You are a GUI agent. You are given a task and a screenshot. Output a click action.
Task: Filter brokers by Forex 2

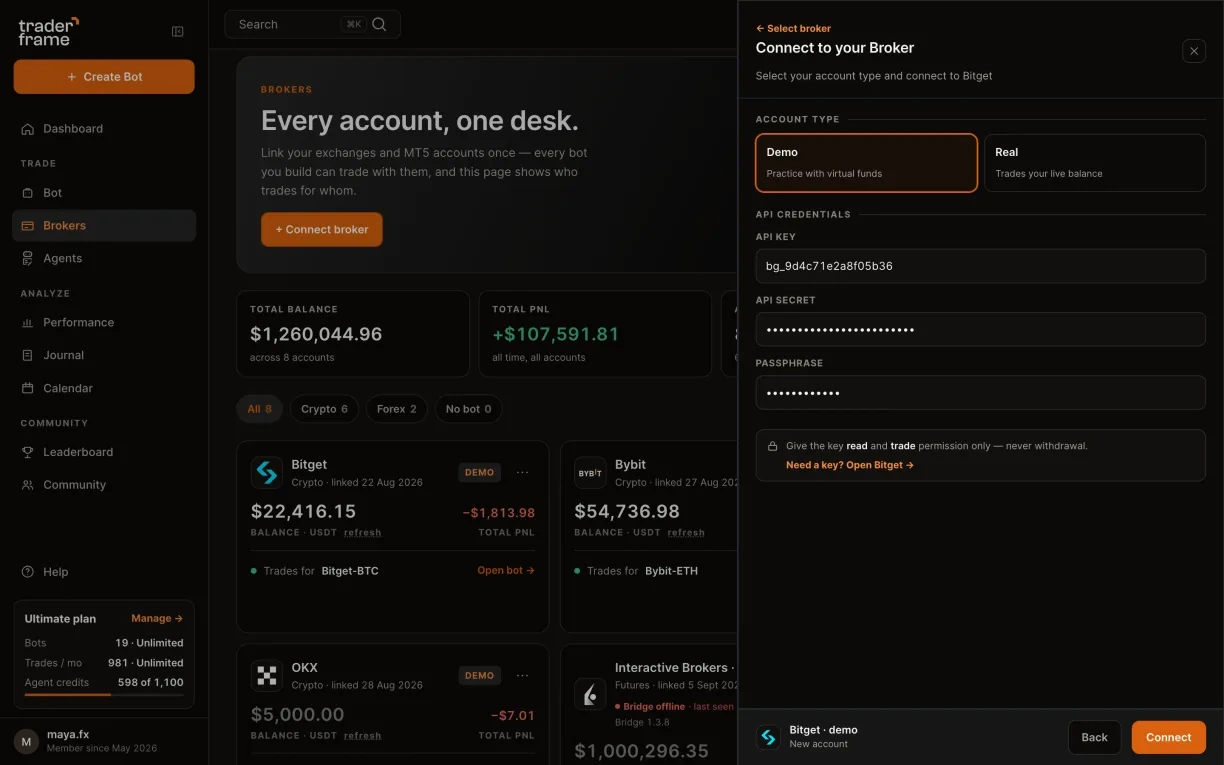click(397, 409)
